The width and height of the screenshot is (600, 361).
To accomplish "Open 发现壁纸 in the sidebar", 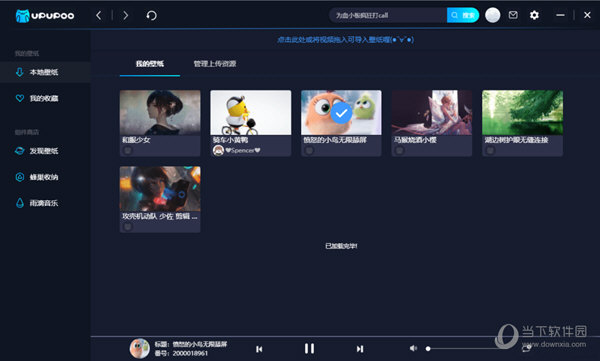I will (45, 151).
